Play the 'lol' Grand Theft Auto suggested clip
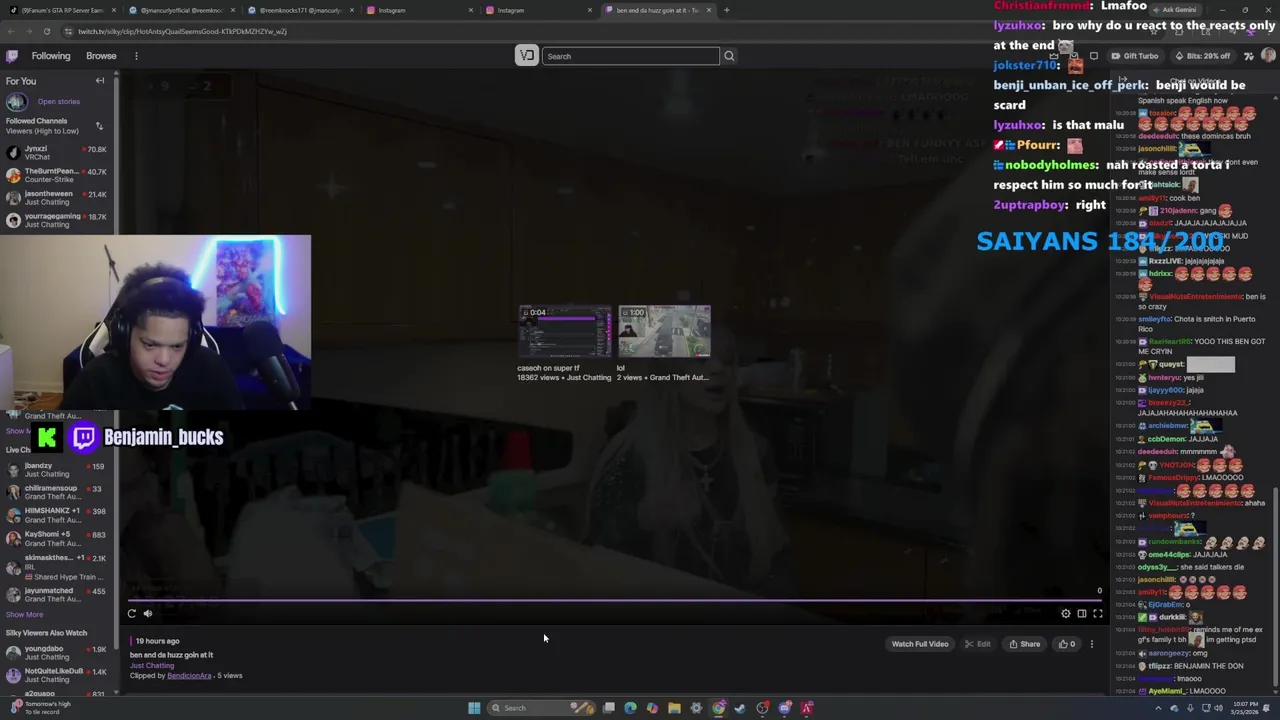This screenshot has height=720, width=1280. click(664, 343)
